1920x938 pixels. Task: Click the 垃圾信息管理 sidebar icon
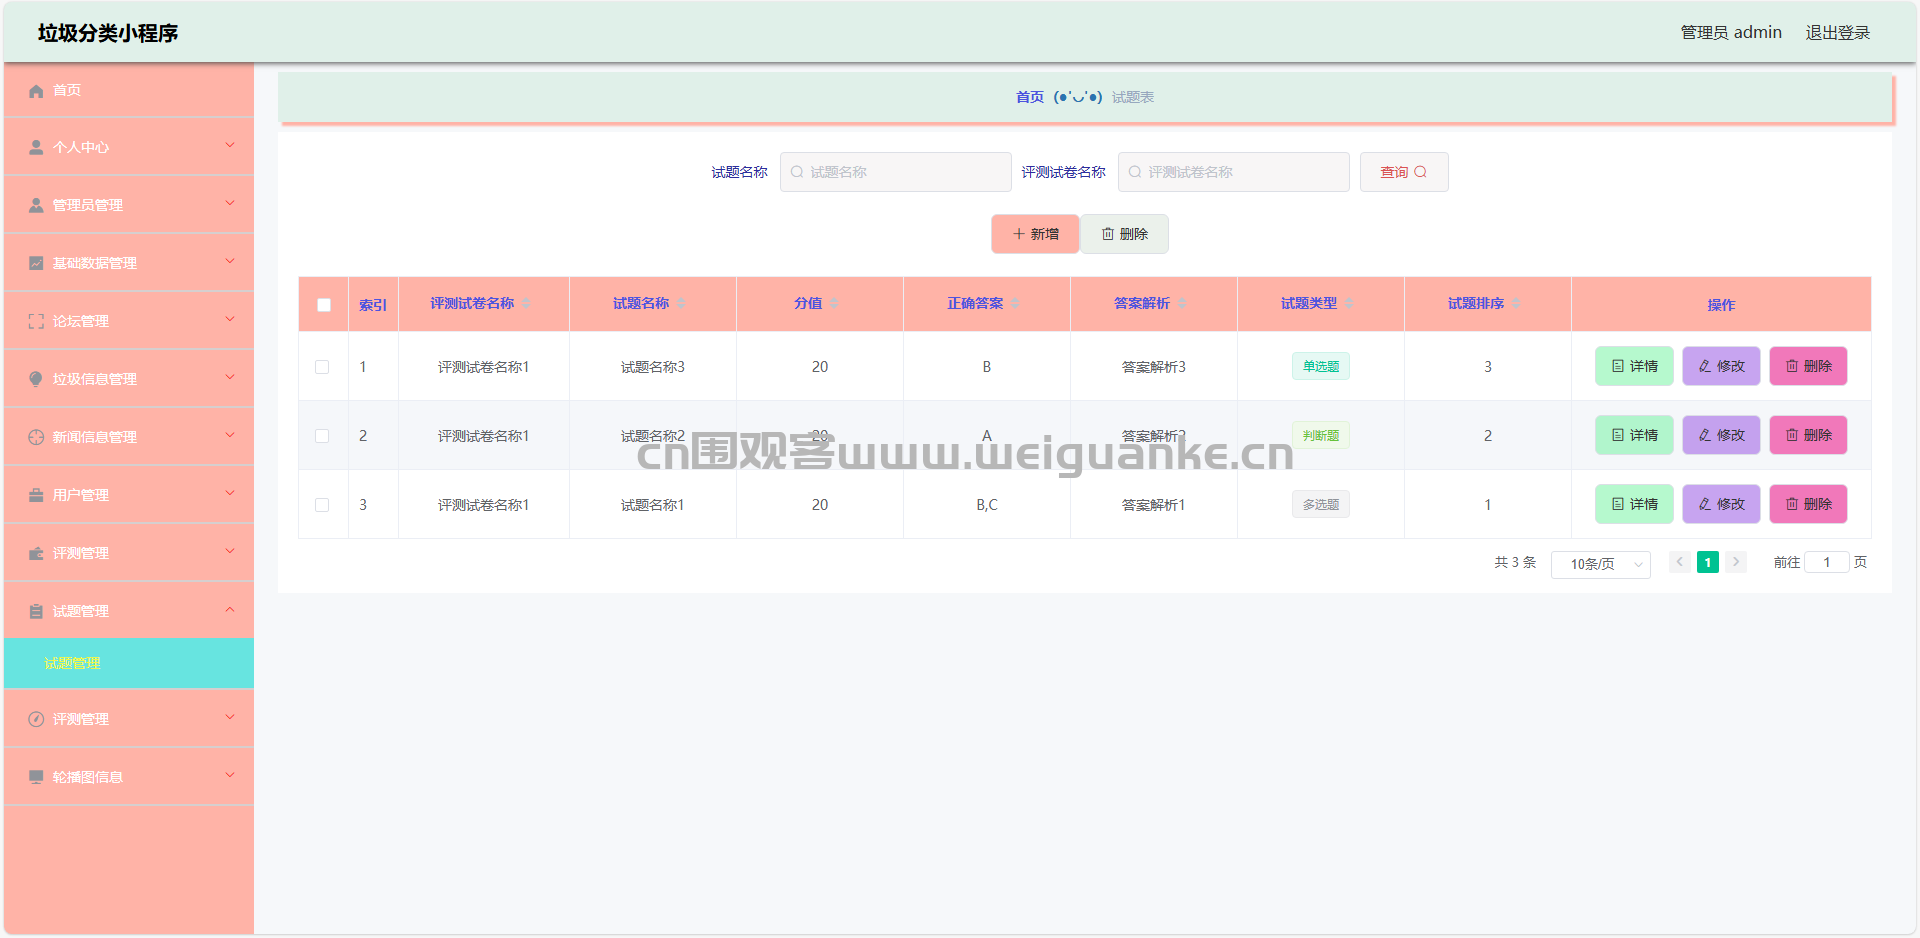[36, 379]
